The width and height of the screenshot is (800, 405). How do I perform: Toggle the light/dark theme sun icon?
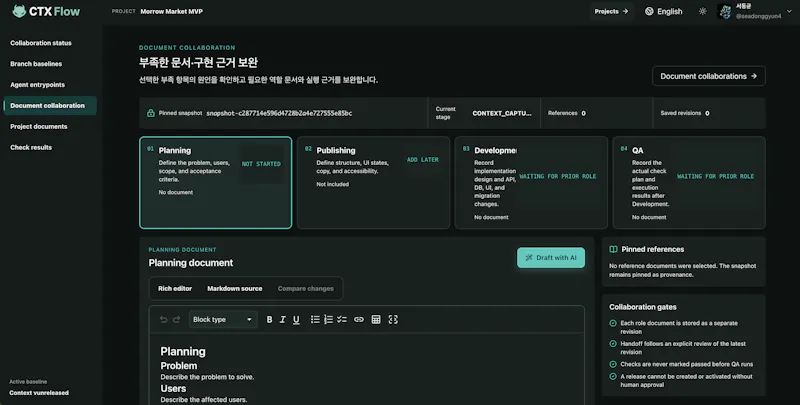(703, 11)
